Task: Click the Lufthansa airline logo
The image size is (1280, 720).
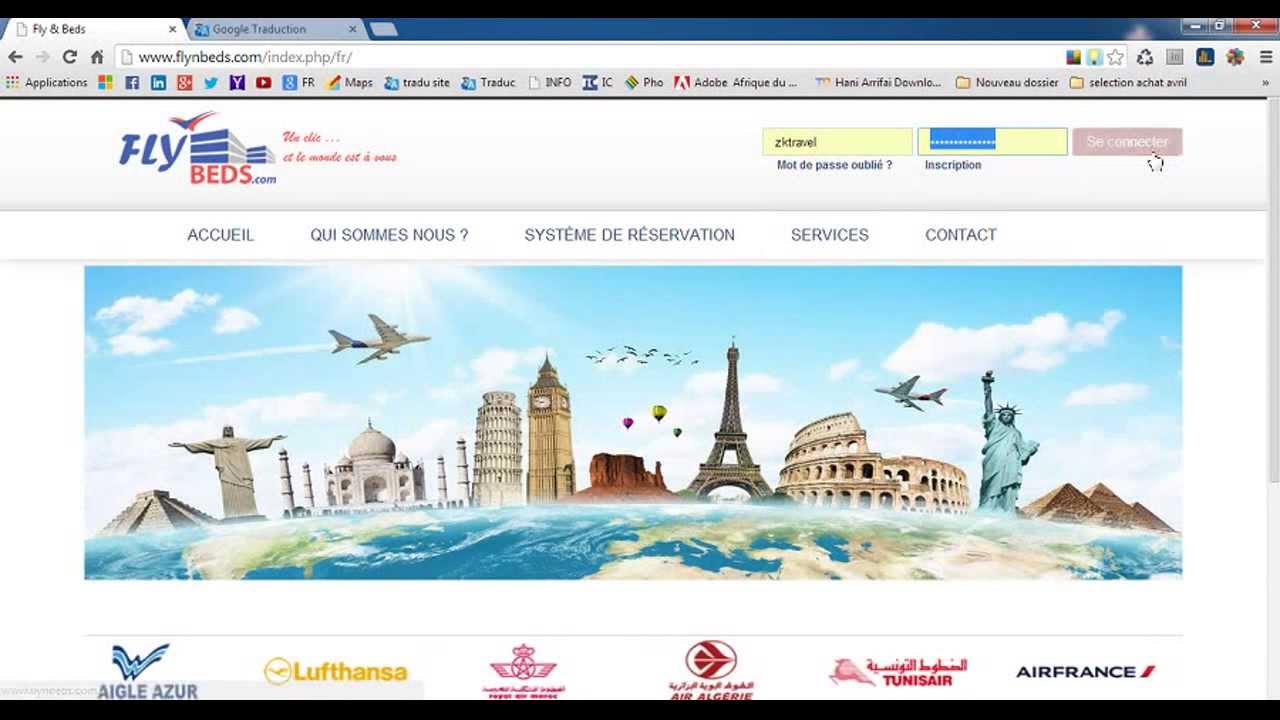Action: [x=336, y=671]
